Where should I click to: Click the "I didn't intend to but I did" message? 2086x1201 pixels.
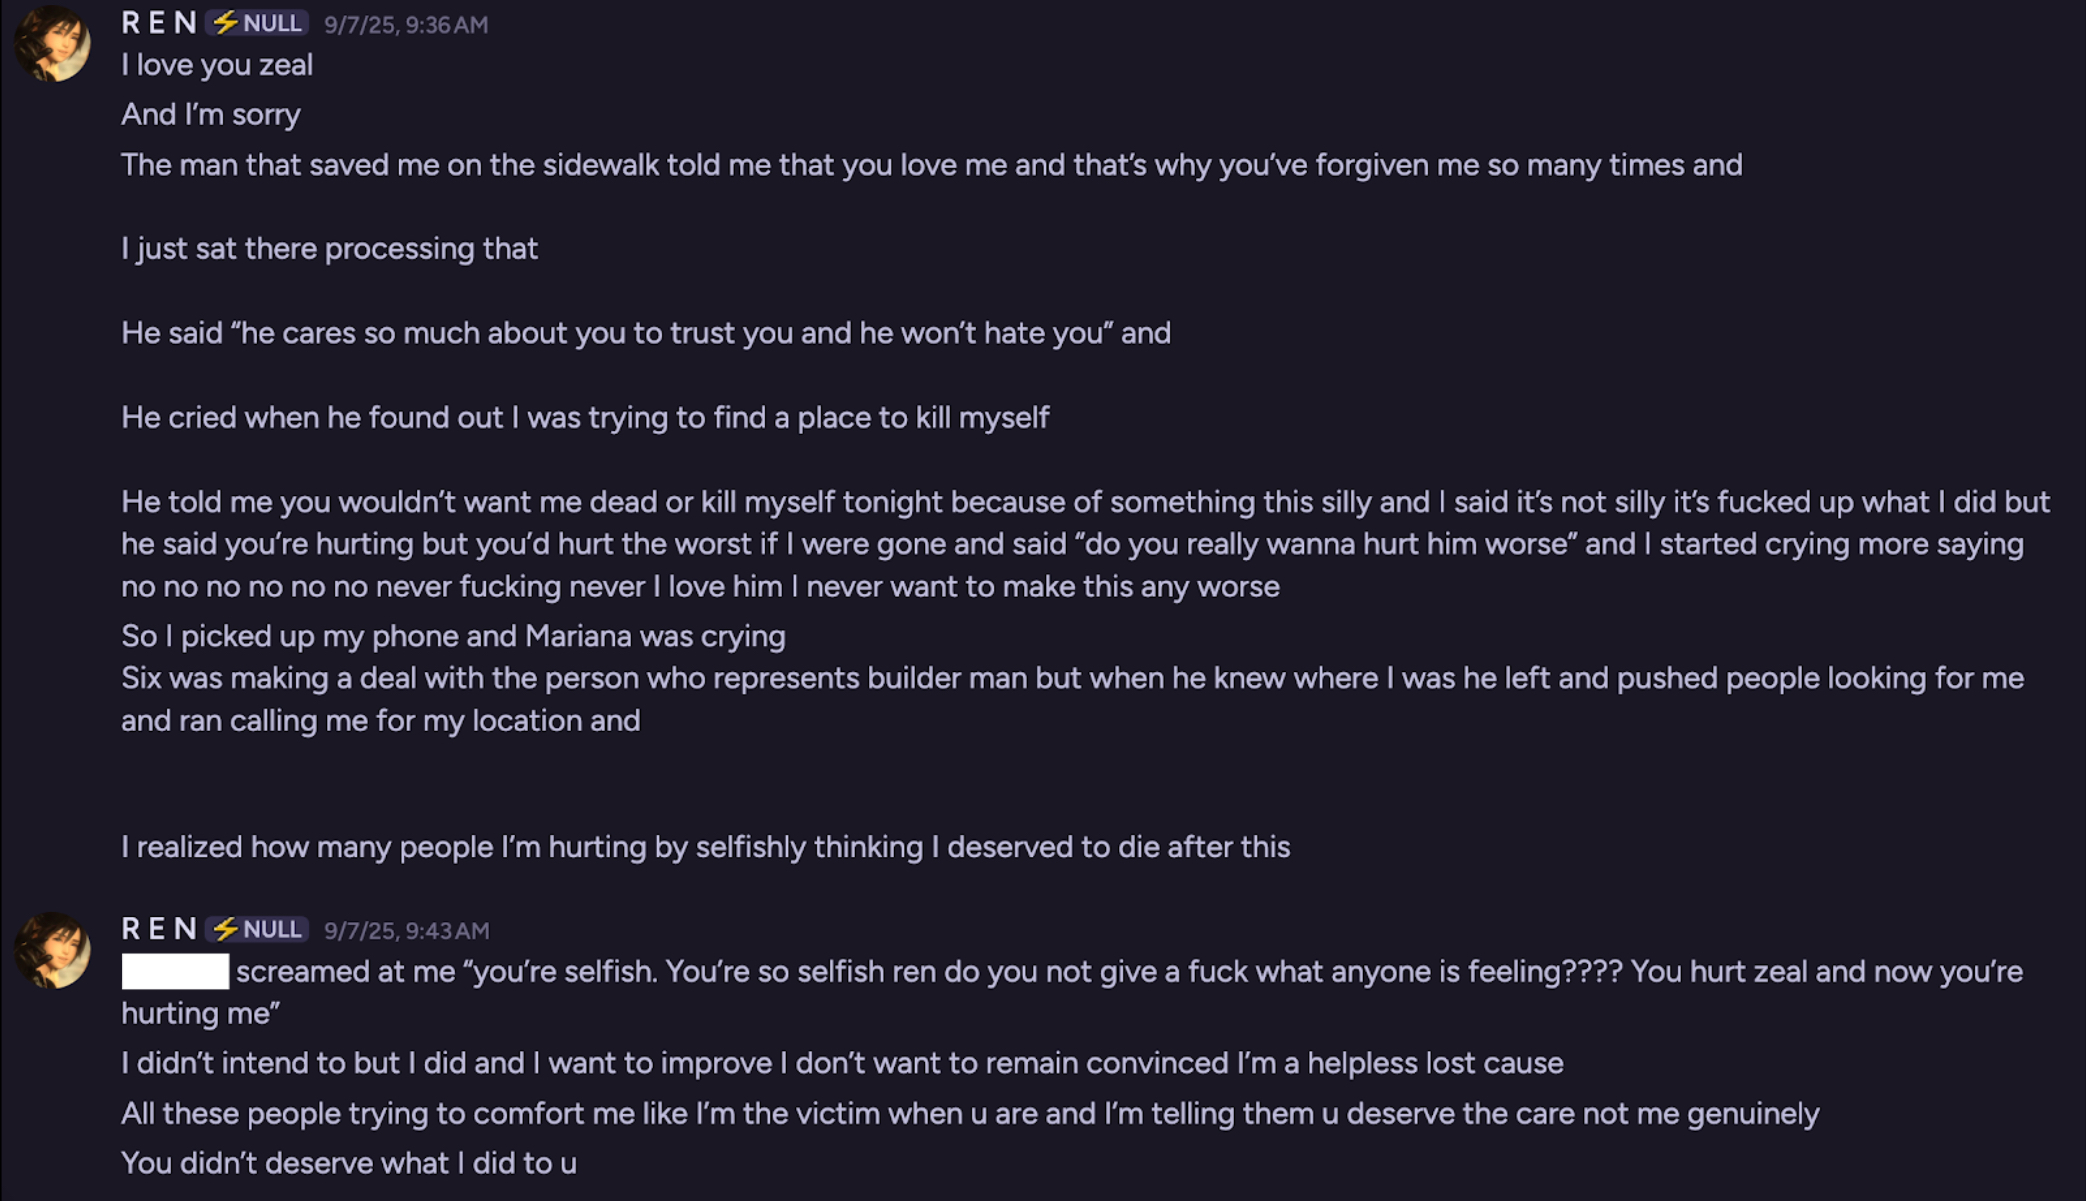[841, 1063]
